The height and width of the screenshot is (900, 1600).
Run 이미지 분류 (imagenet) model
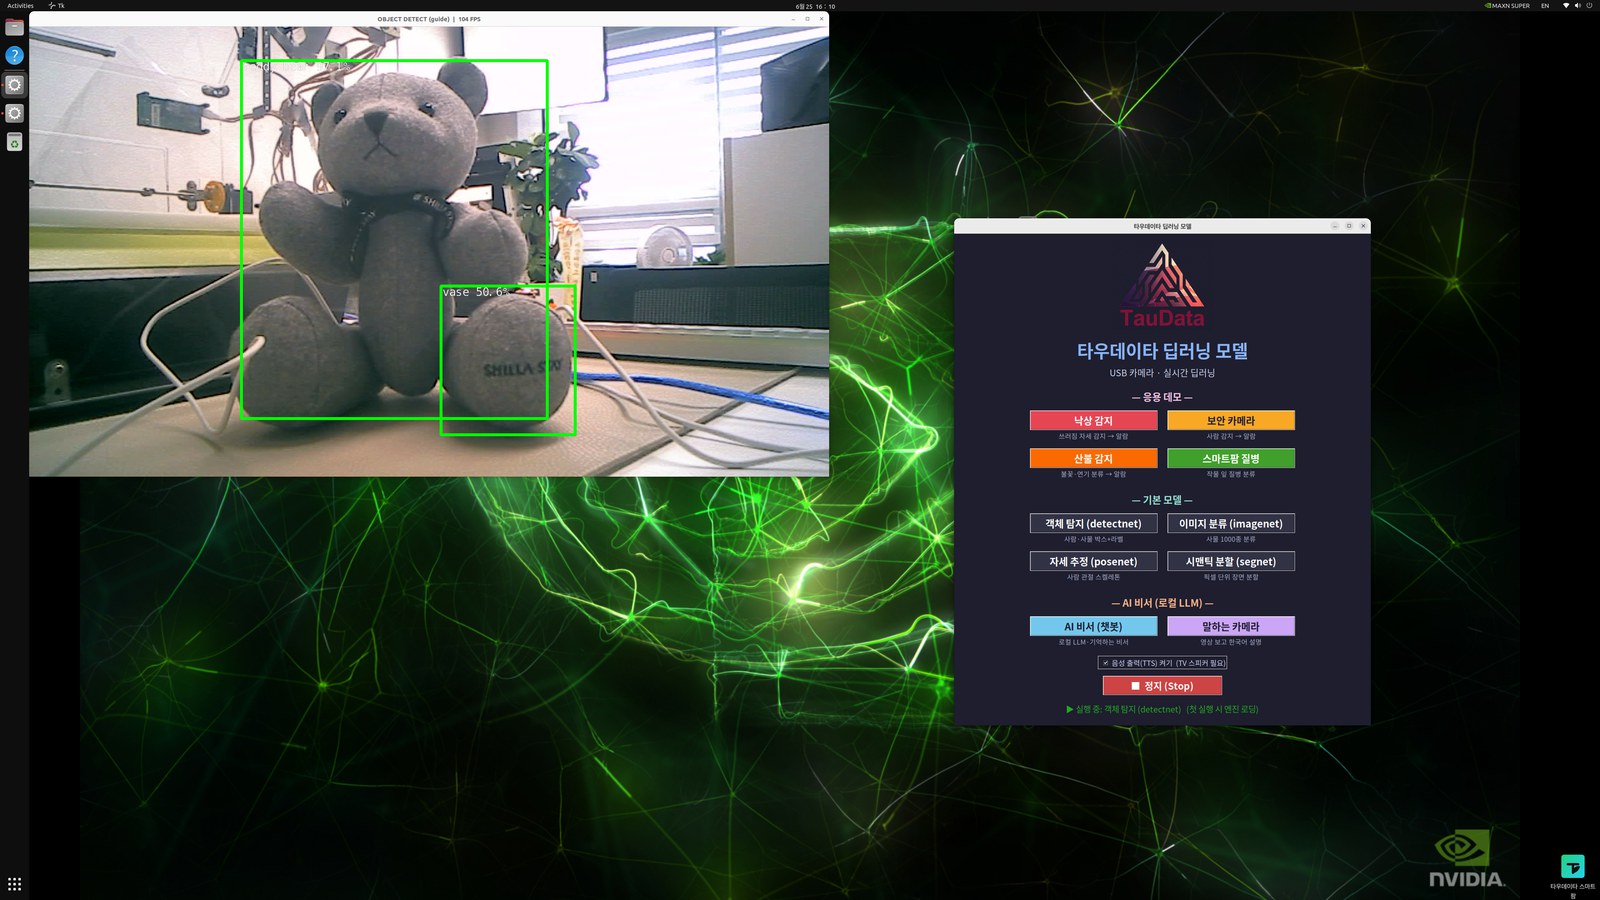pyautogui.click(x=1230, y=523)
